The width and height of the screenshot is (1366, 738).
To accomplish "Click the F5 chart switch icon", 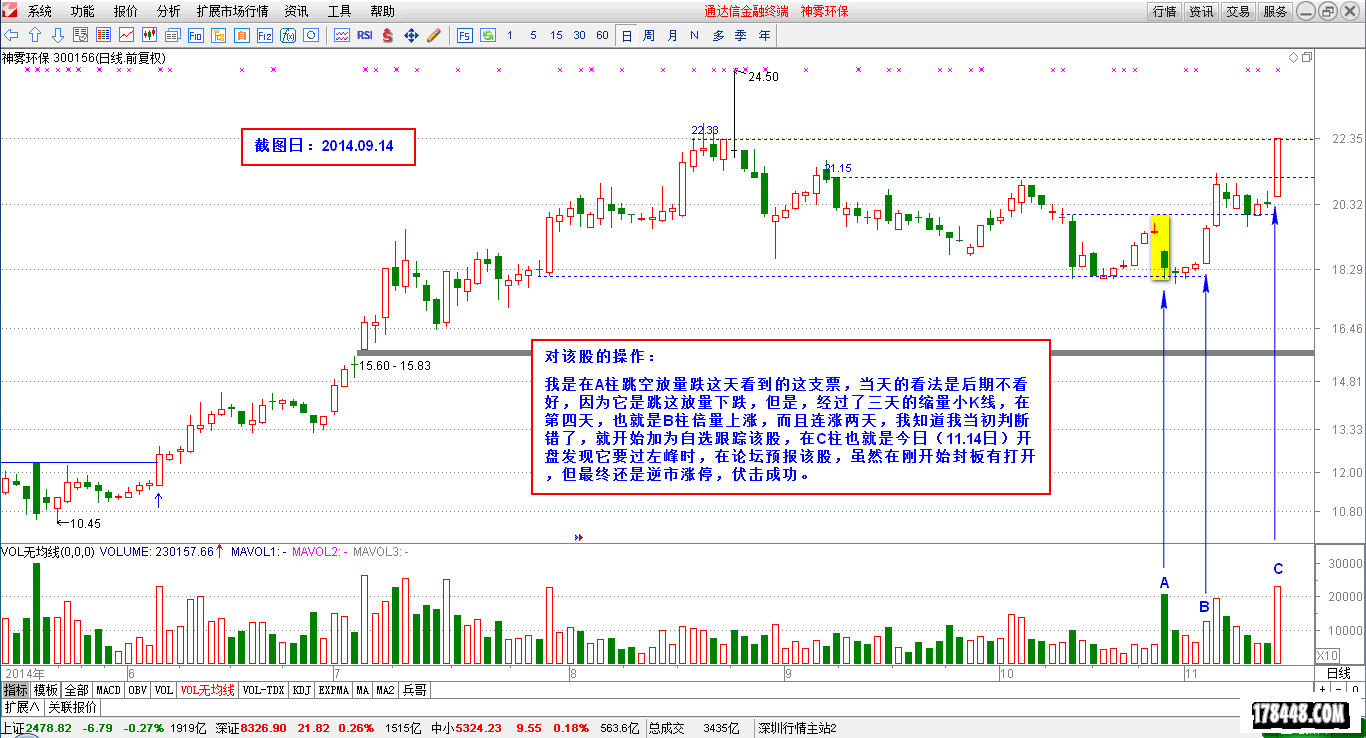I will [x=464, y=35].
